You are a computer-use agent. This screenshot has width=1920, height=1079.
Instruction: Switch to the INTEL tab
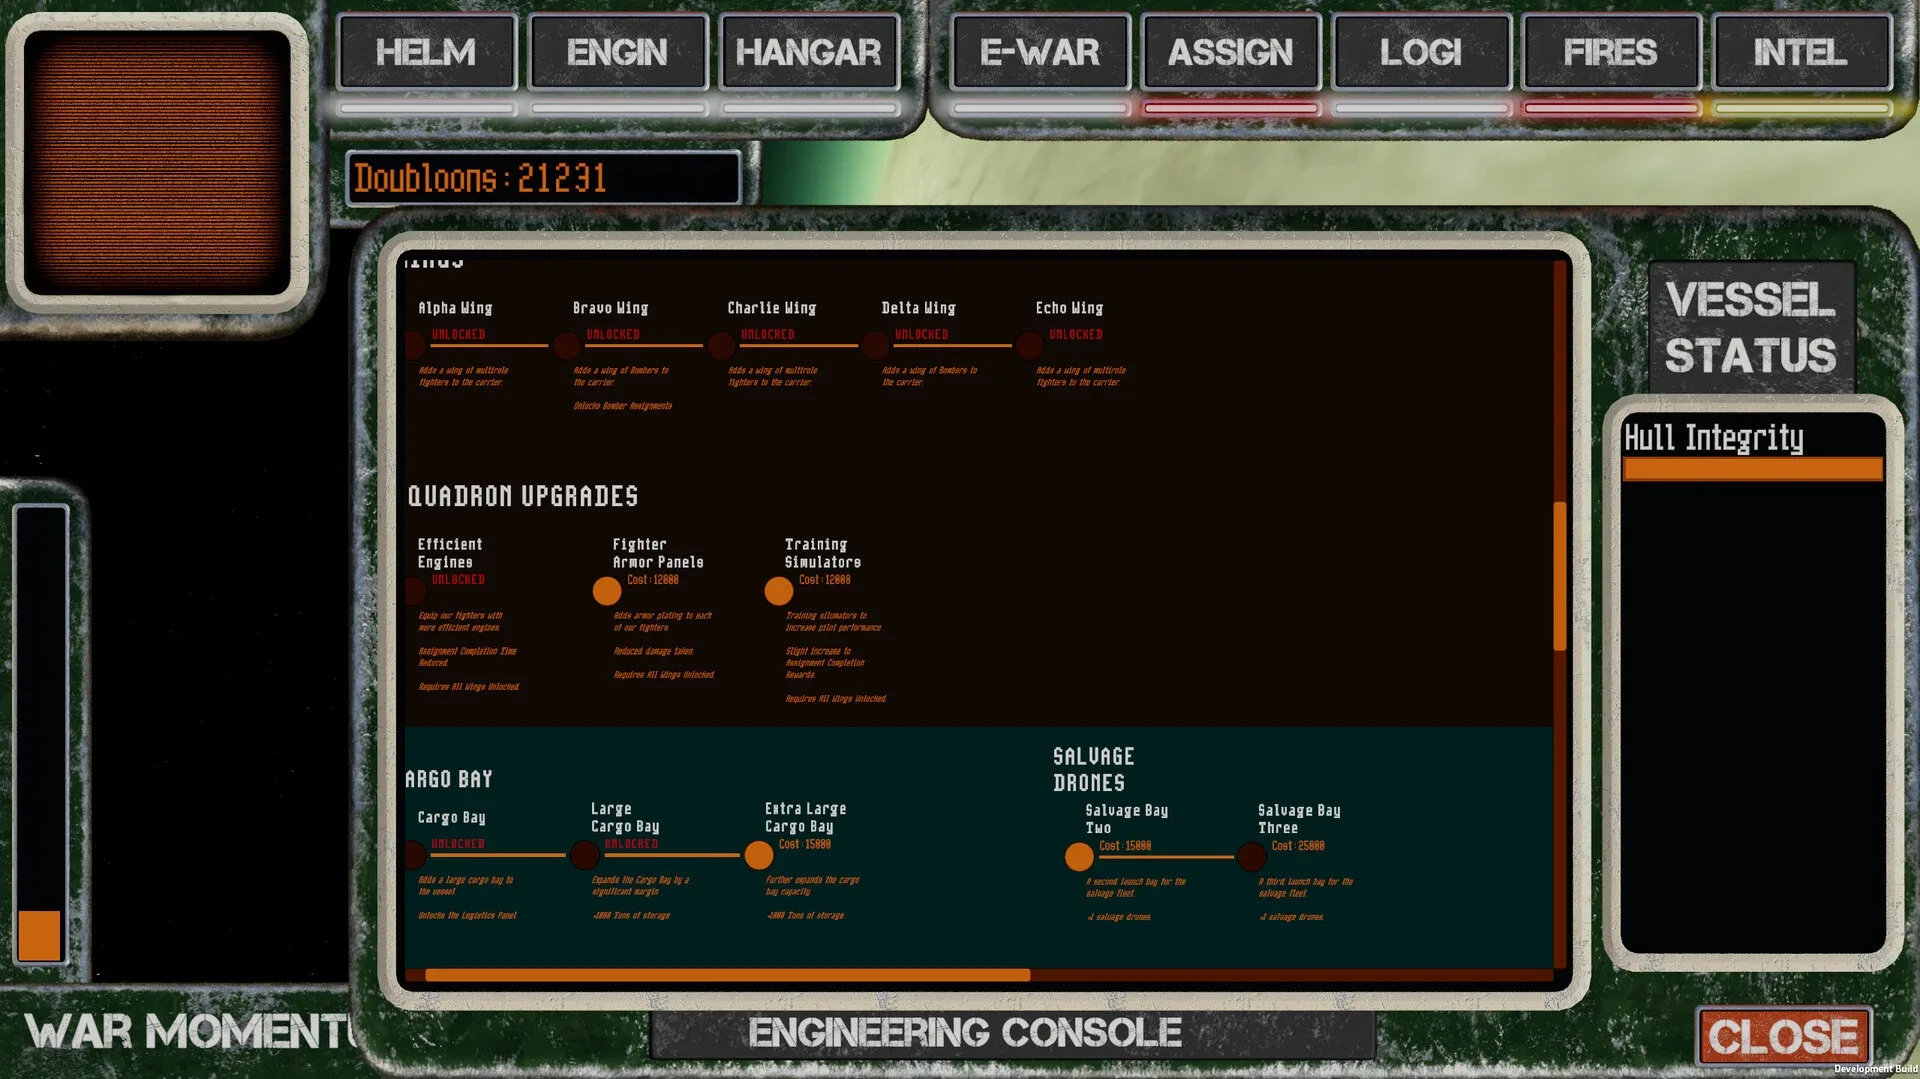1800,52
